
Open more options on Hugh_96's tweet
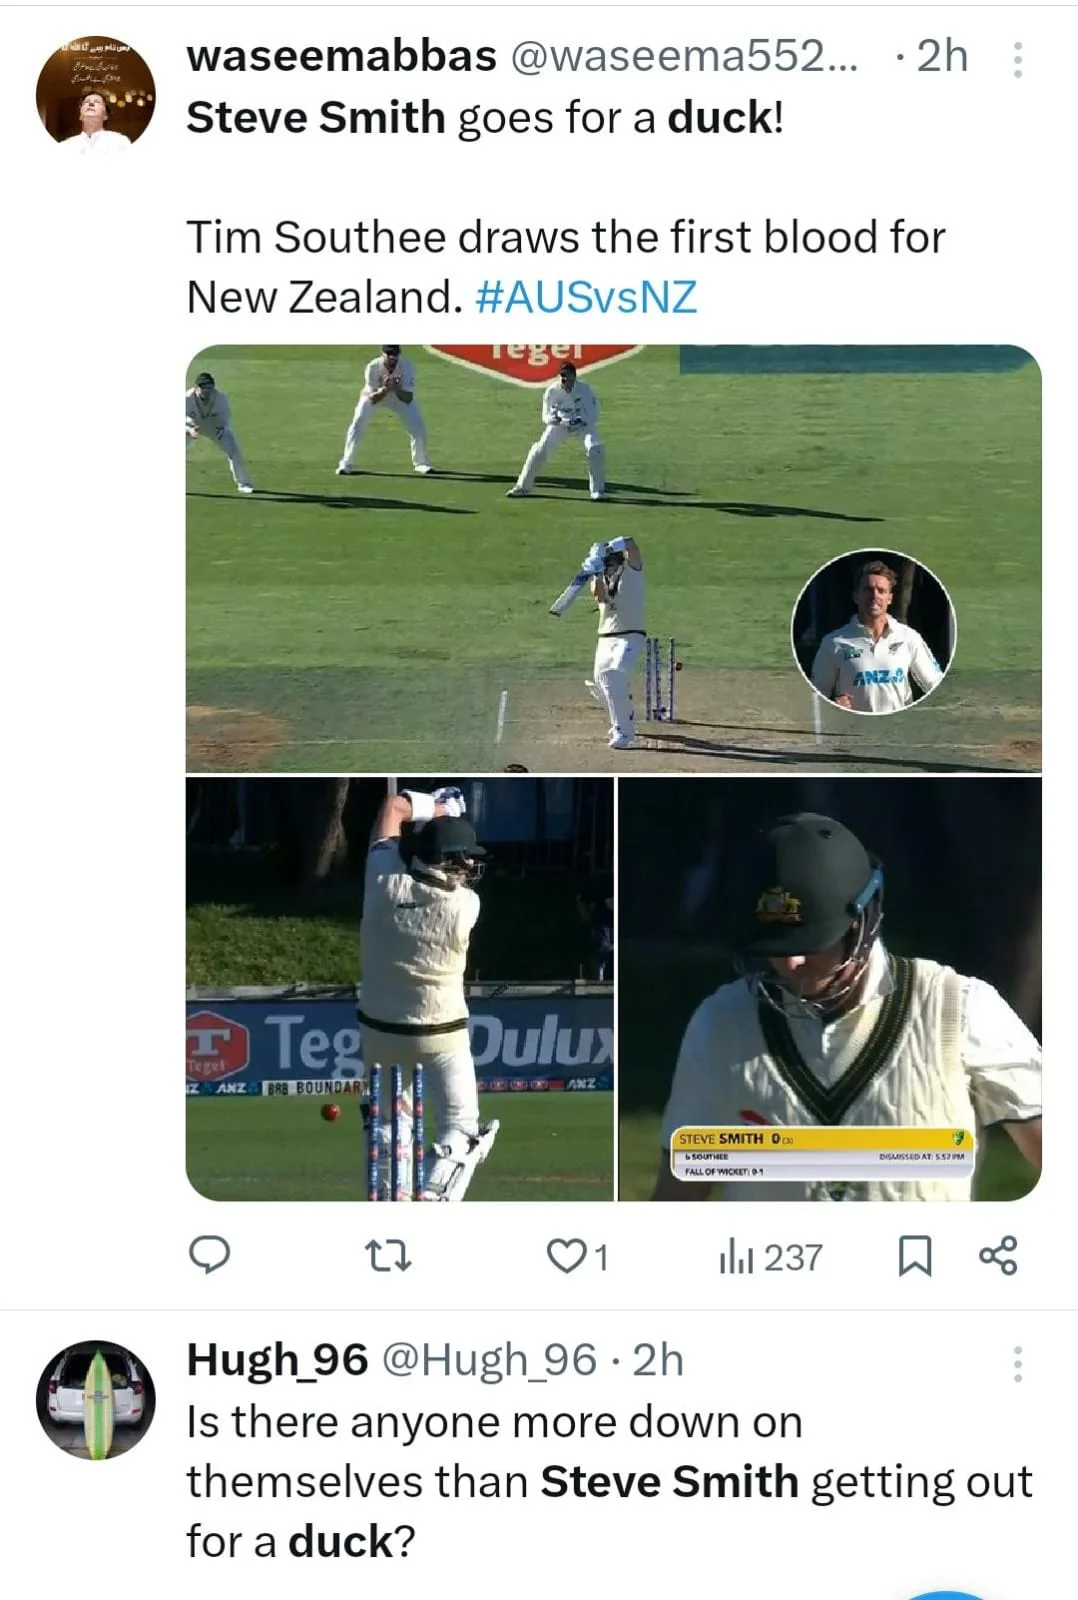[x=1017, y=1363]
